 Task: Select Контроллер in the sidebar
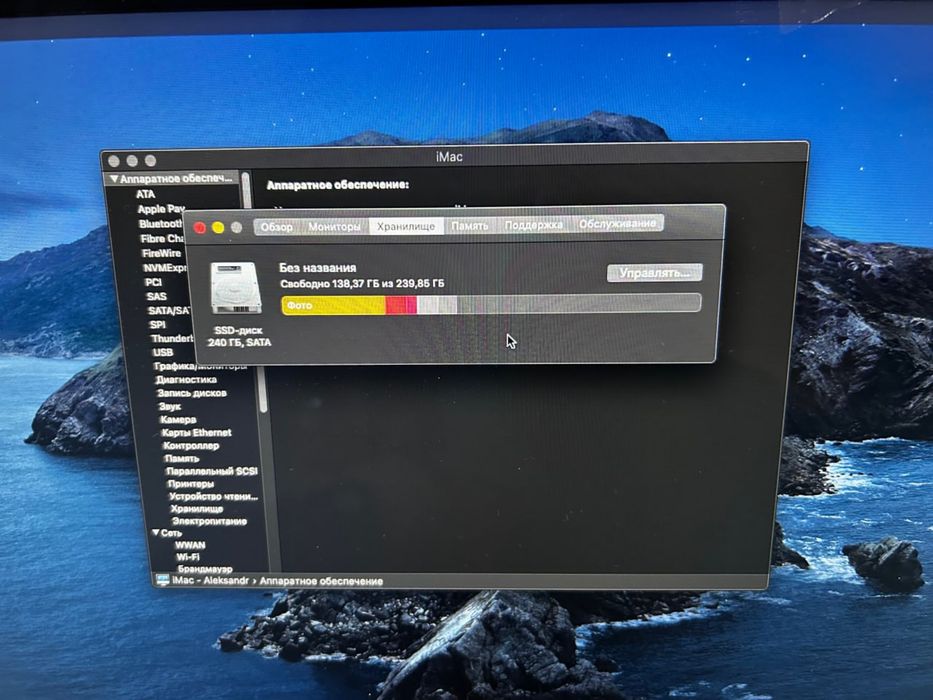pos(191,446)
